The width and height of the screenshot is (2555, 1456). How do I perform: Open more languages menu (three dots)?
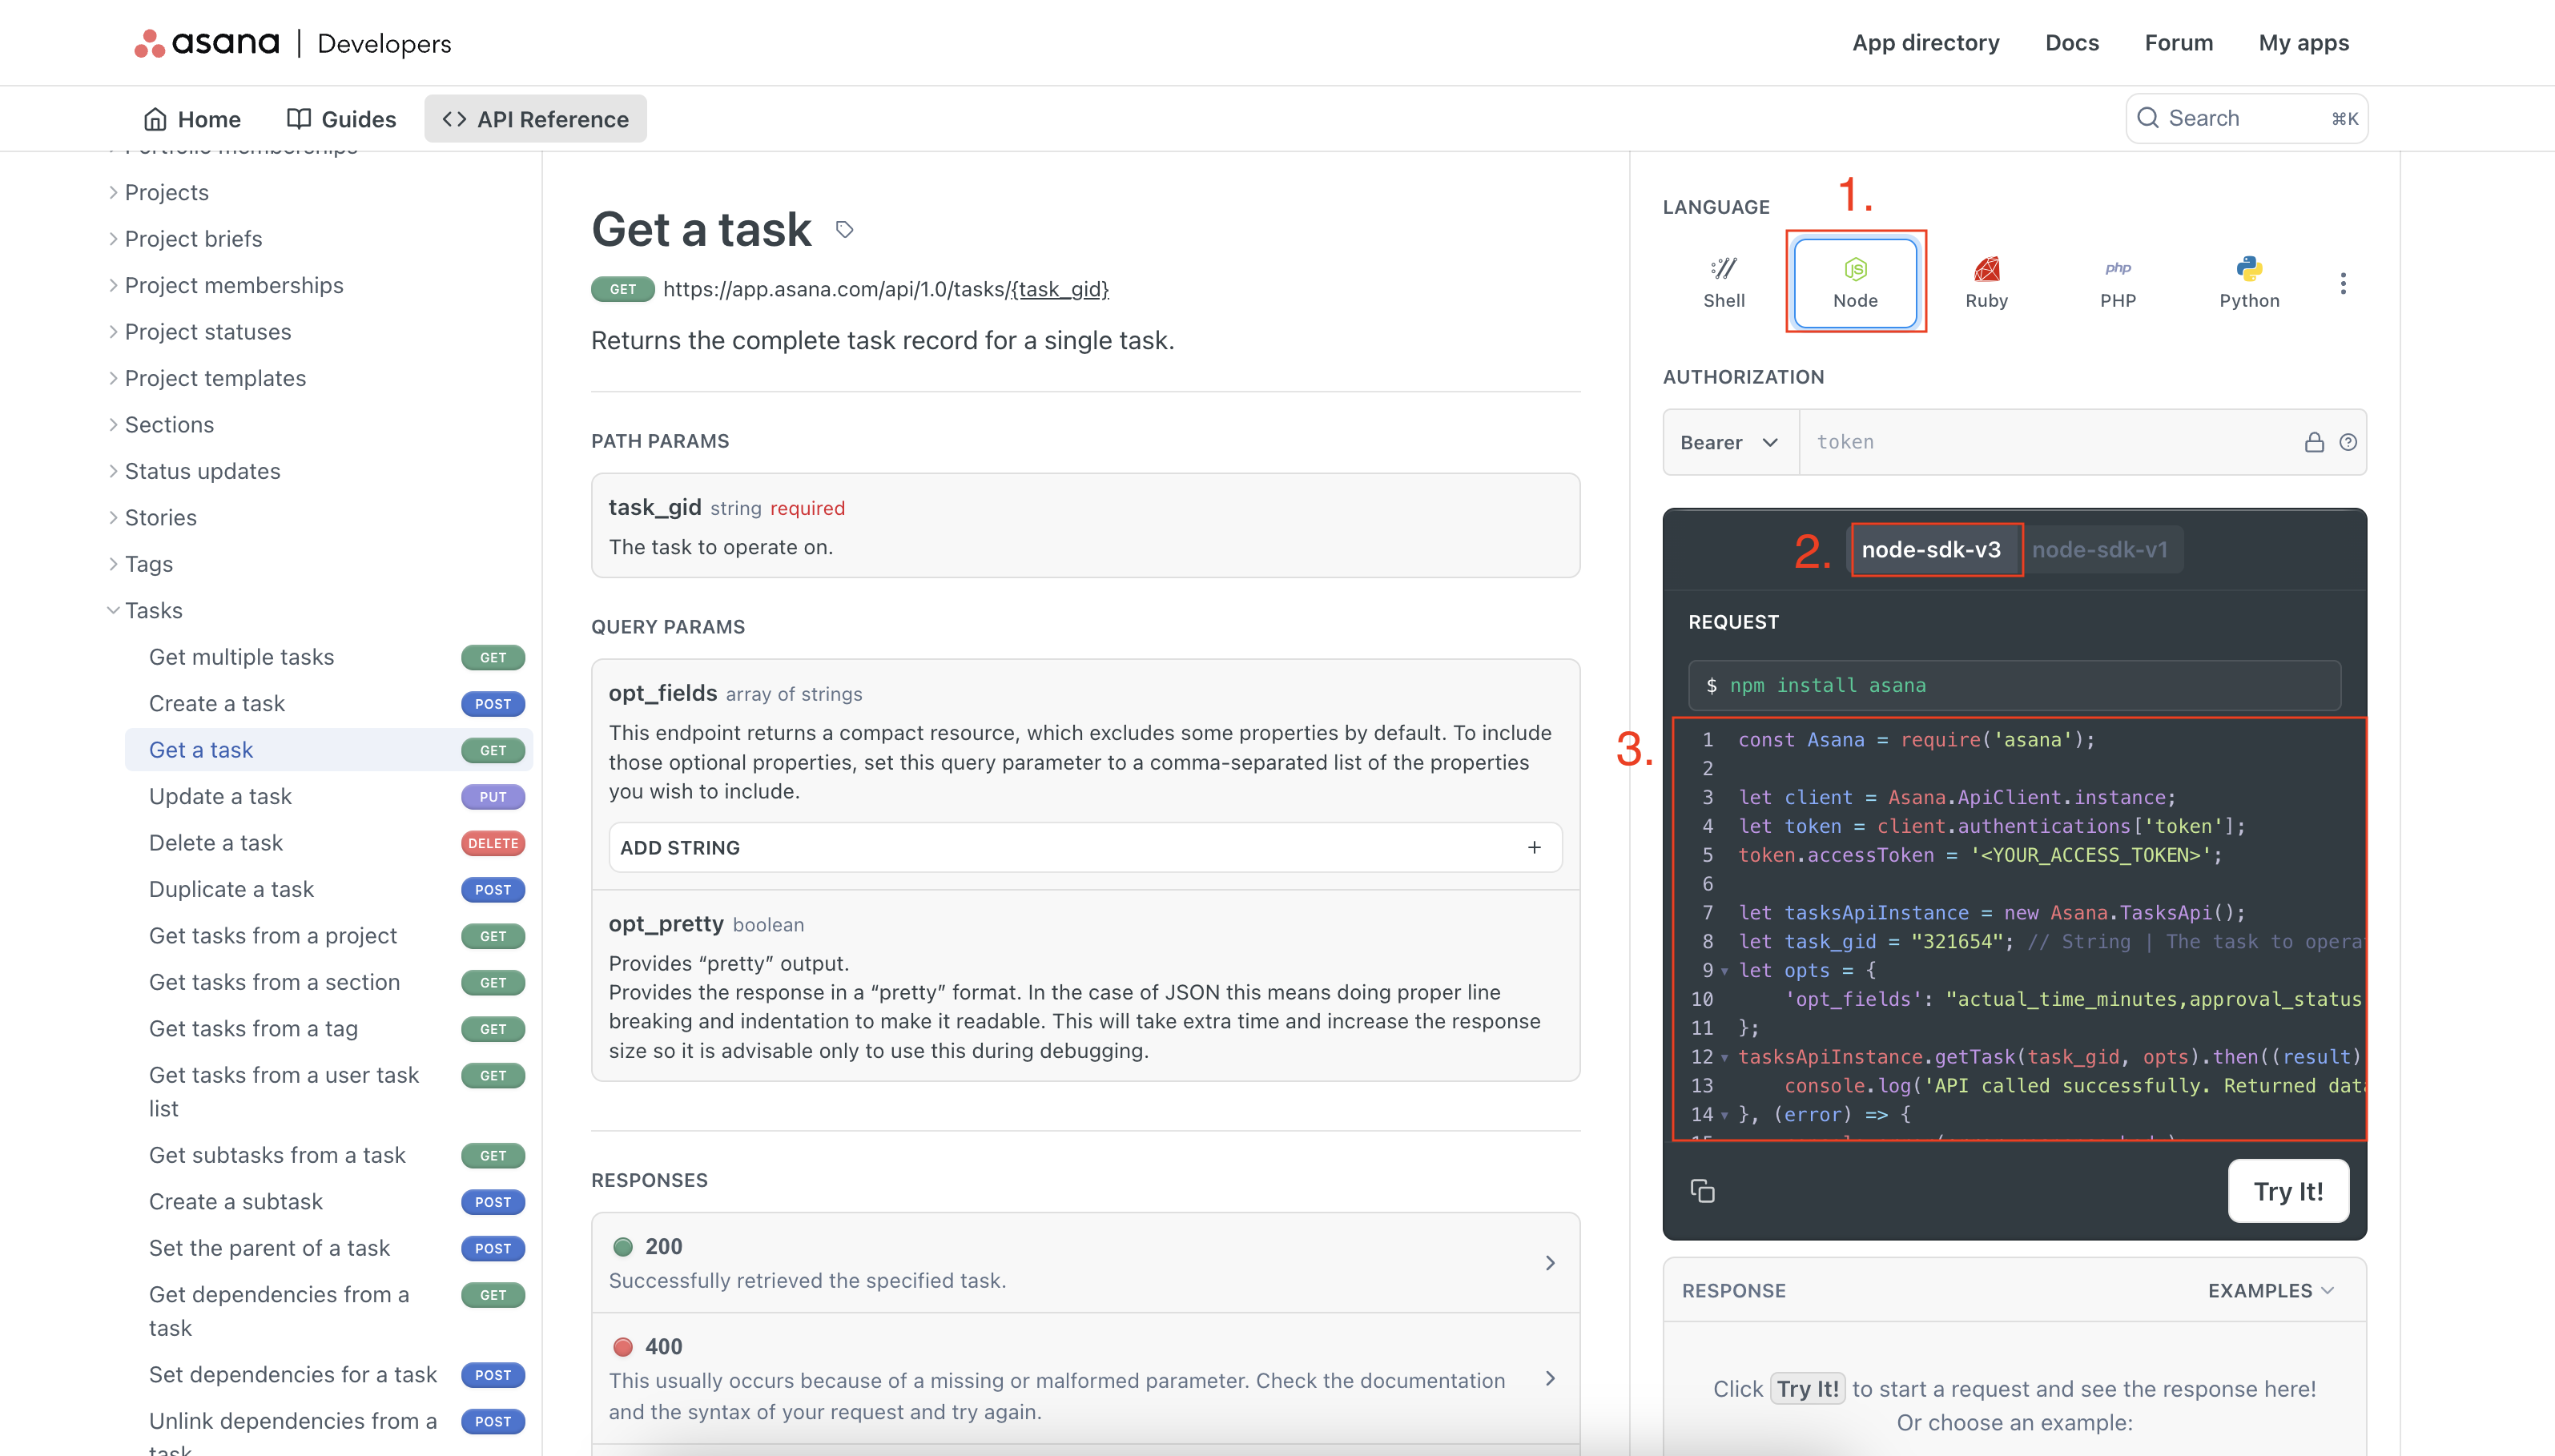(2342, 283)
